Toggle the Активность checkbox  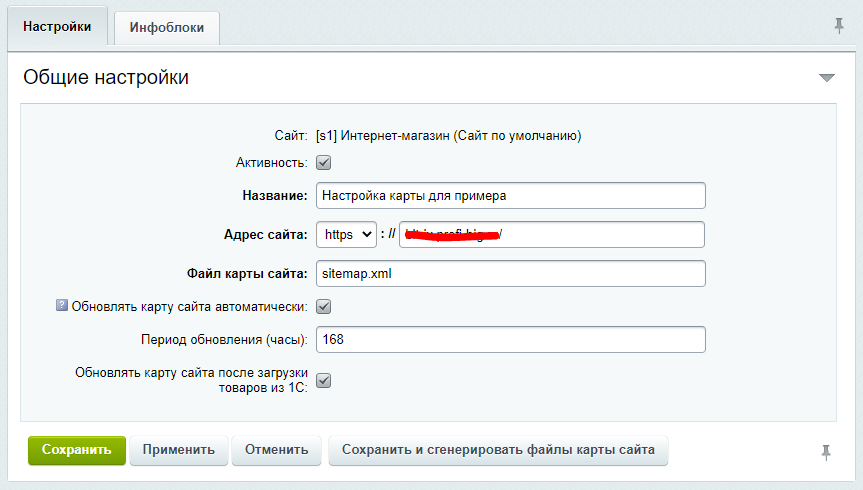(x=324, y=163)
